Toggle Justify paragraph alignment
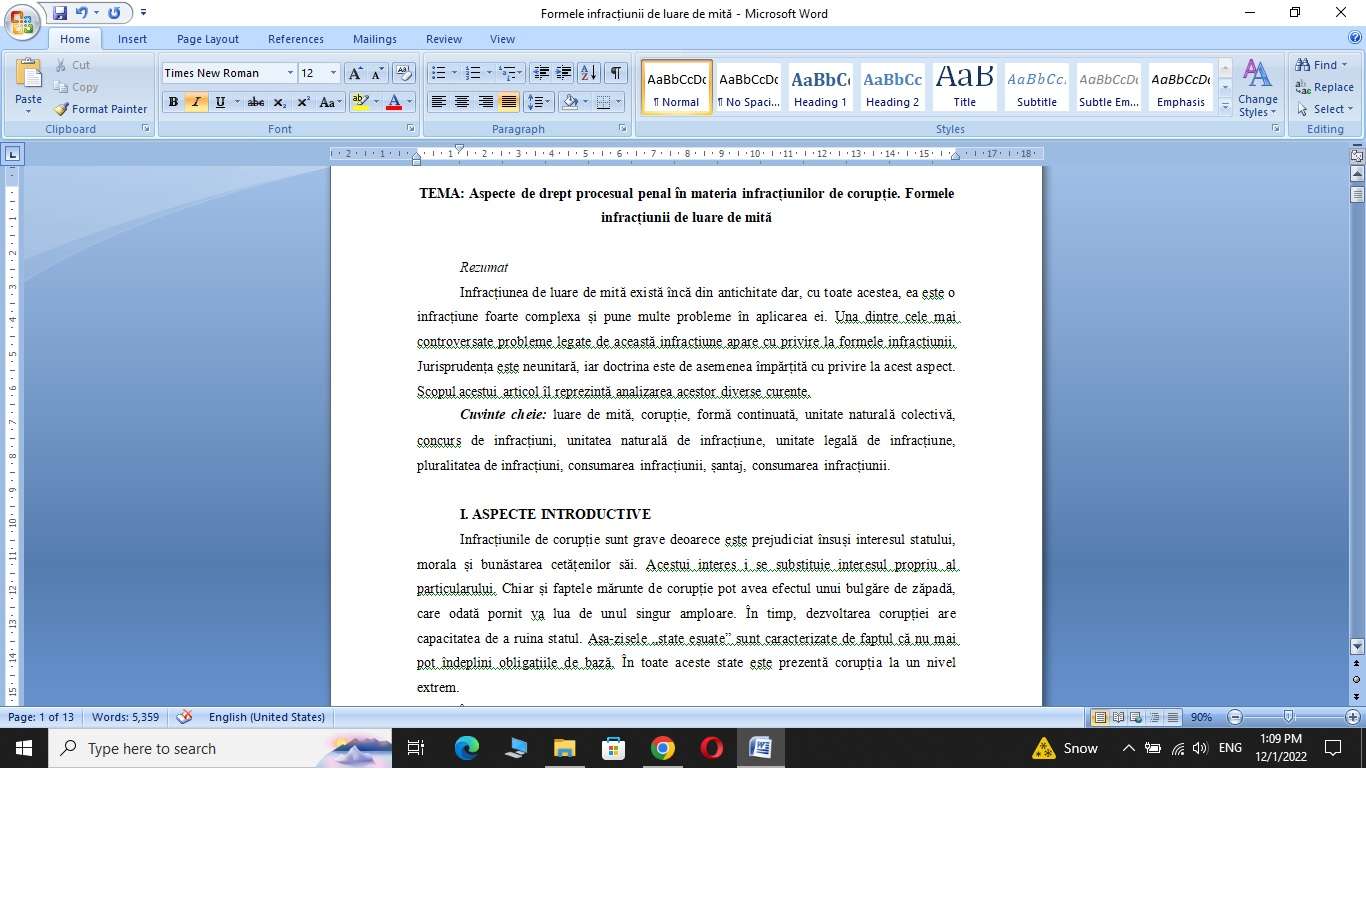 coord(509,102)
